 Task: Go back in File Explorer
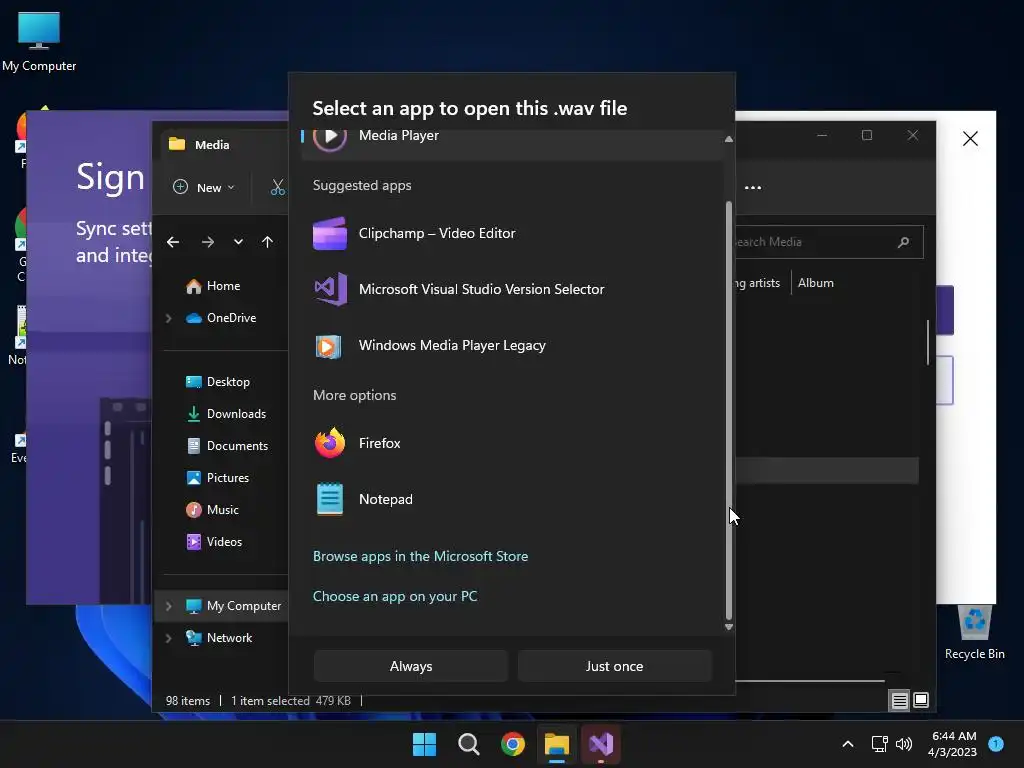[x=173, y=242]
